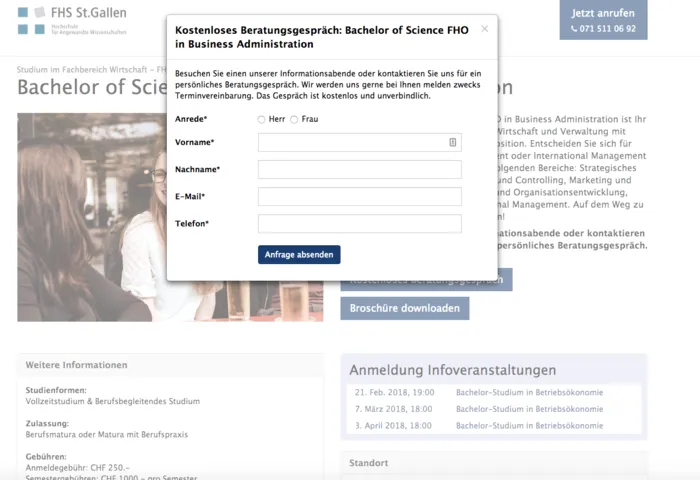
Task: Click into the Vorname input field
Action: [359, 142]
